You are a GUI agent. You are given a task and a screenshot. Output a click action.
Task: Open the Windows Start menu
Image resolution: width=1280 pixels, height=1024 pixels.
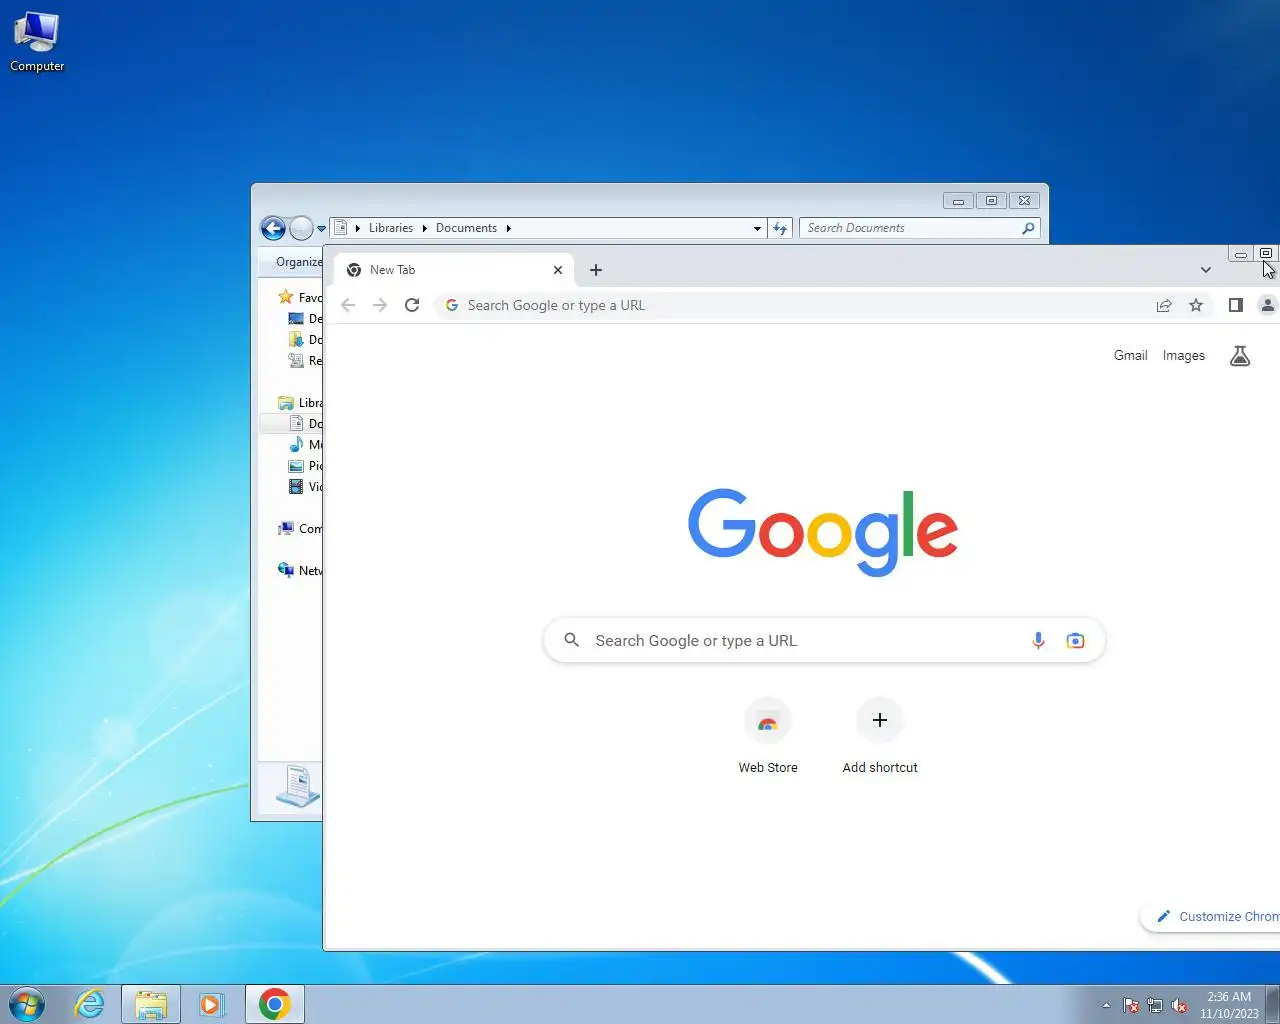coord(27,1004)
